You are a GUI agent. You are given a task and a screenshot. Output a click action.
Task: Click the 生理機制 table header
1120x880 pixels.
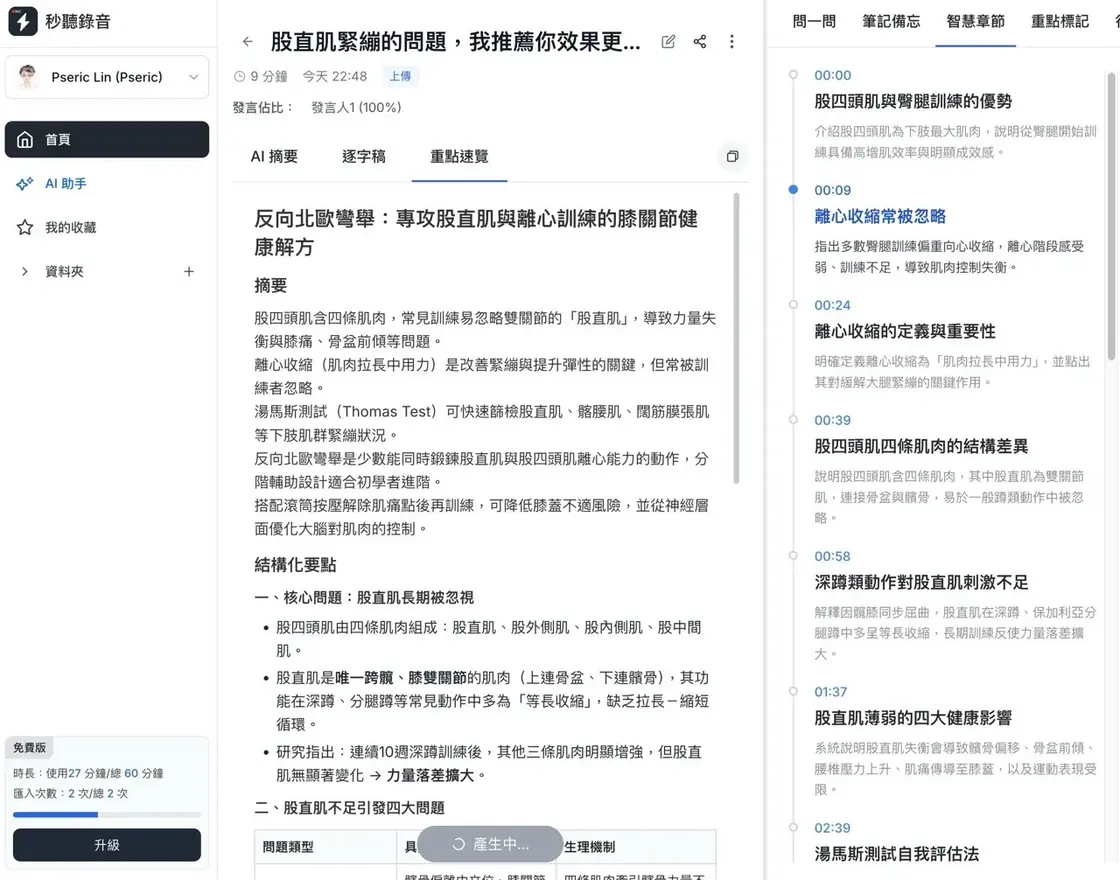589,847
